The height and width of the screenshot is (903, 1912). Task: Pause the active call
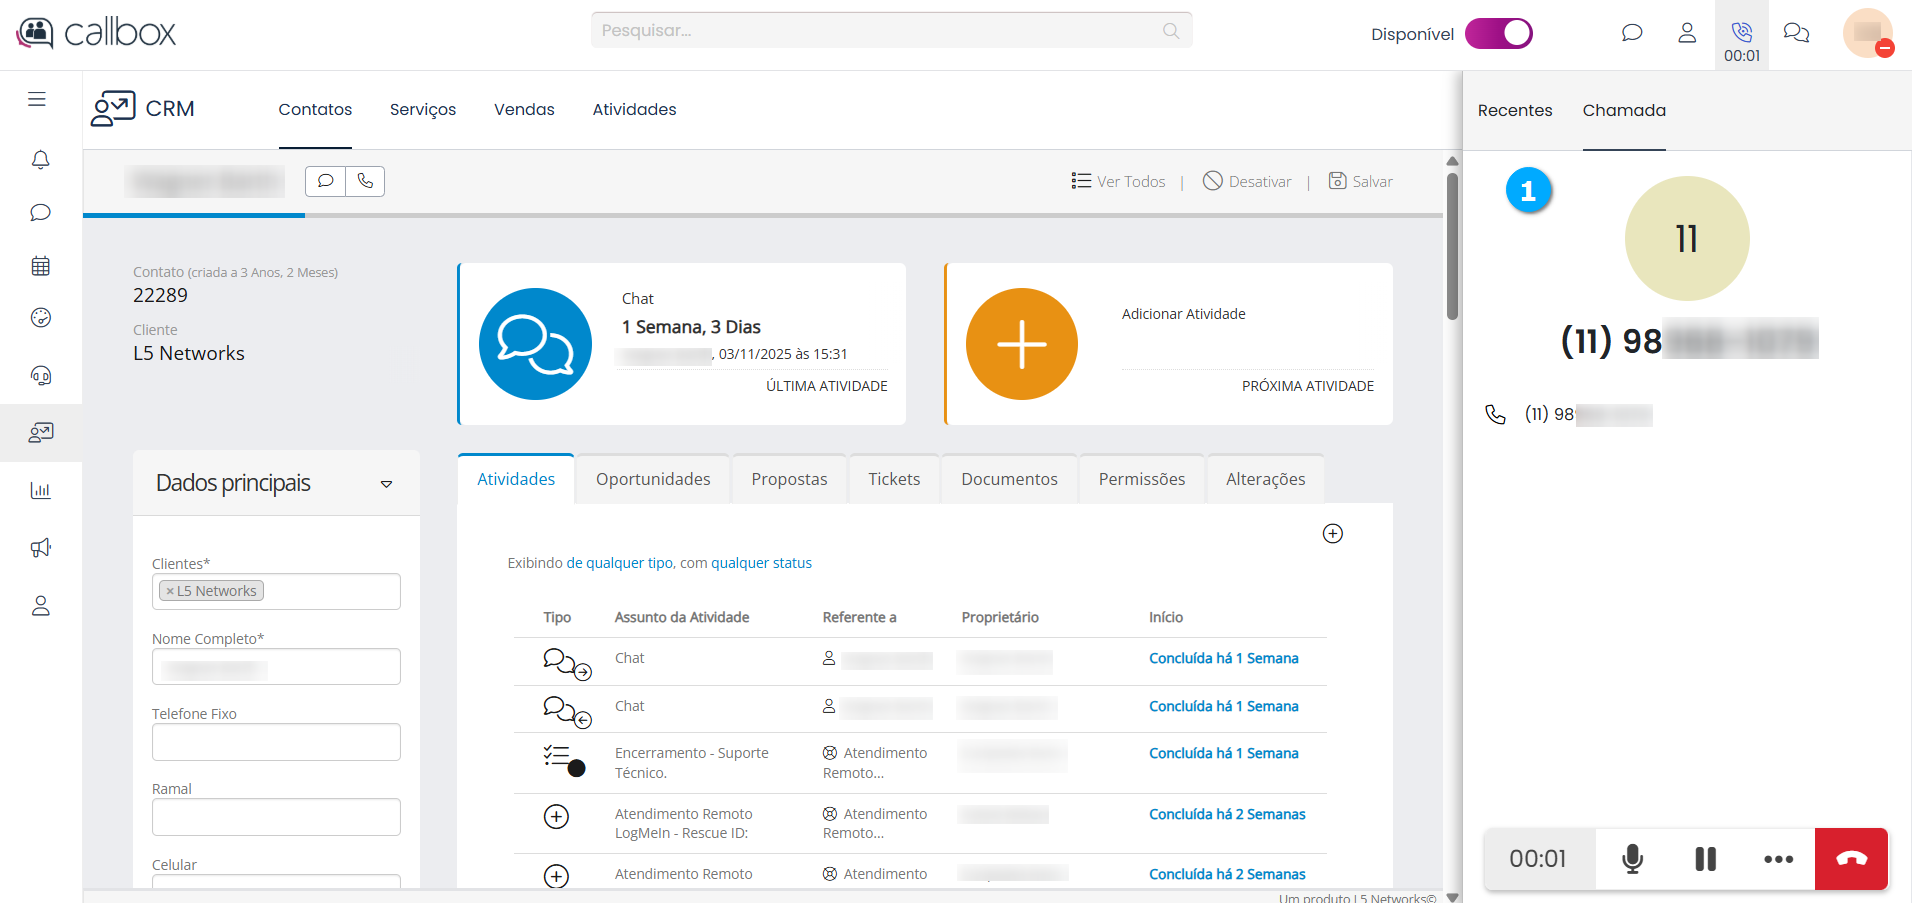point(1705,859)
